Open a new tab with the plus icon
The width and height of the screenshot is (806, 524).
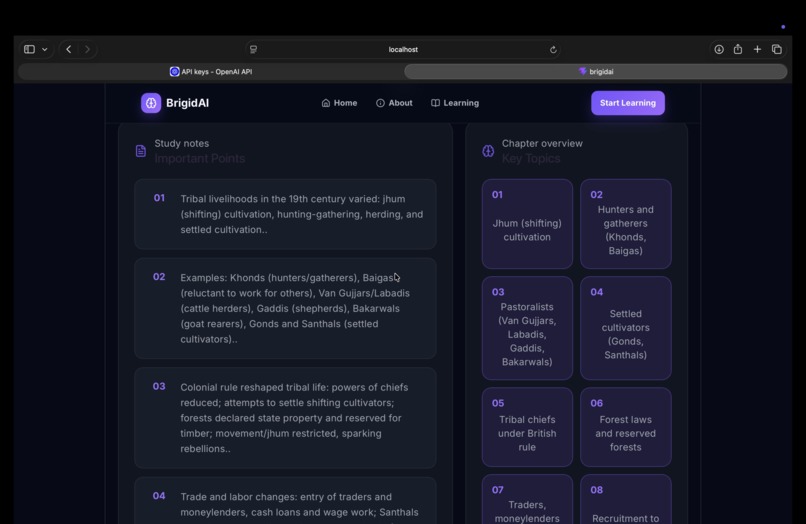tap(757, 49)
